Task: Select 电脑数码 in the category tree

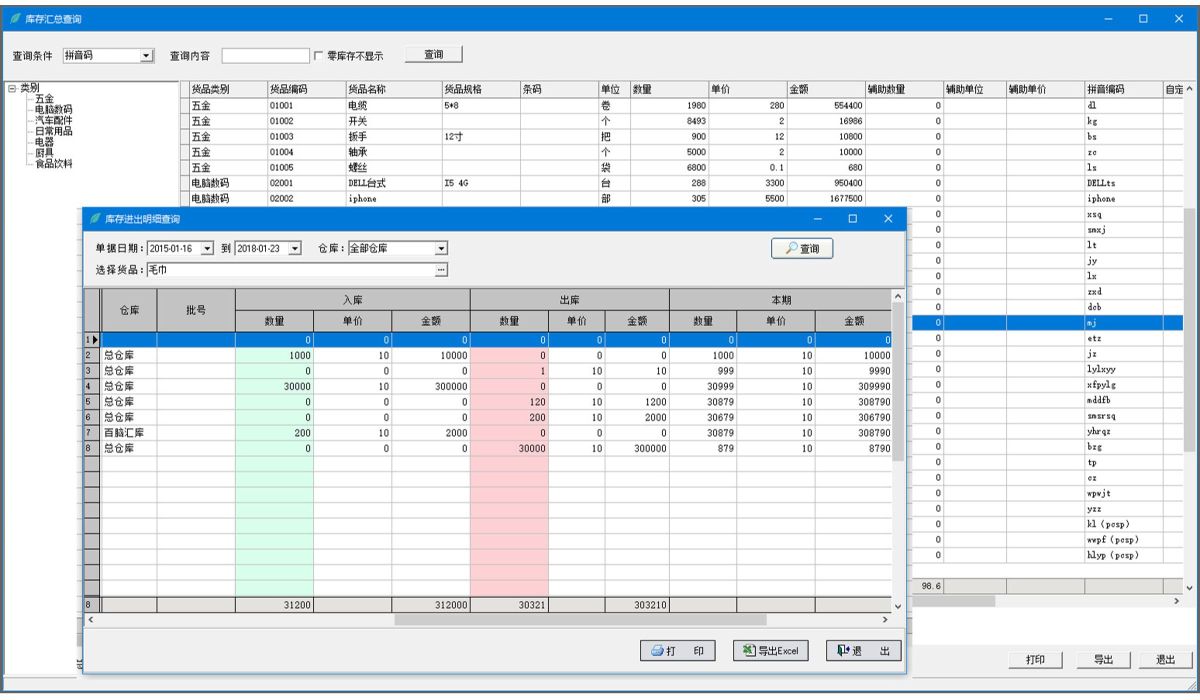Action: (54, 109)
